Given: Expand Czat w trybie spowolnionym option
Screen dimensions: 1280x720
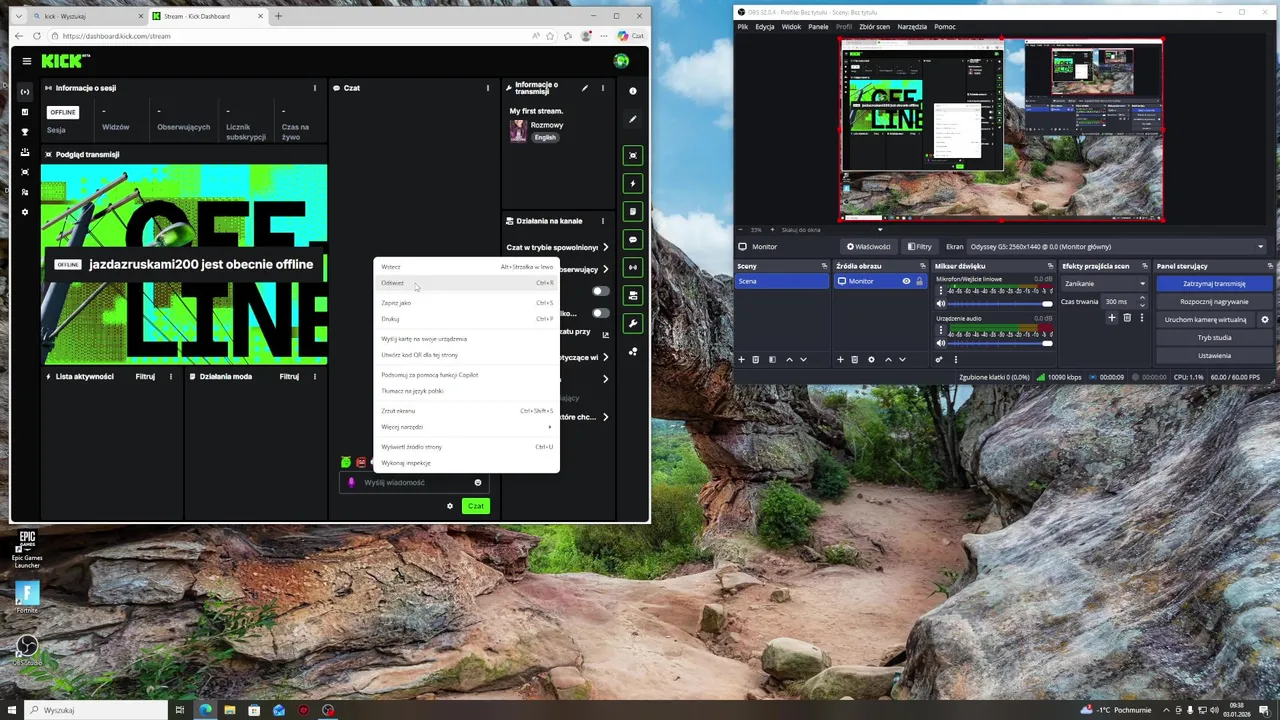Looking at the screenshot, I should point(605,247).
